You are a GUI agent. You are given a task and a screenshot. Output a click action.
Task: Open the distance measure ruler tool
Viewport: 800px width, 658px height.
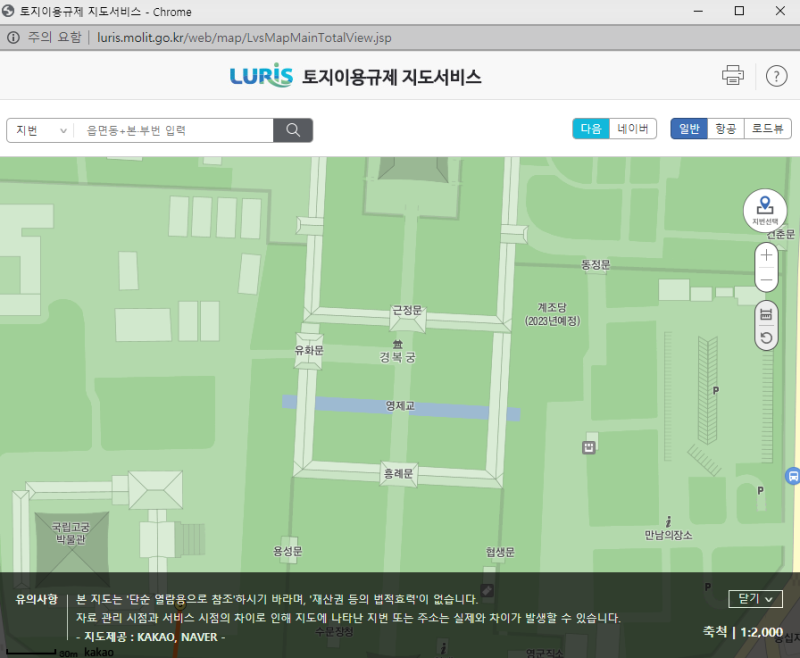tap(765, 315)
